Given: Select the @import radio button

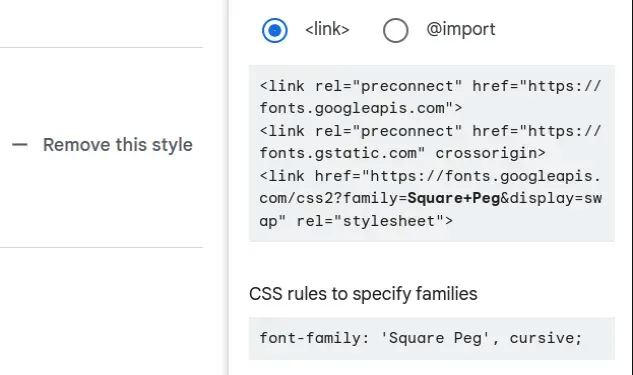Looking at the screenshot, I should pyautogui.click(x=396, y=30).
